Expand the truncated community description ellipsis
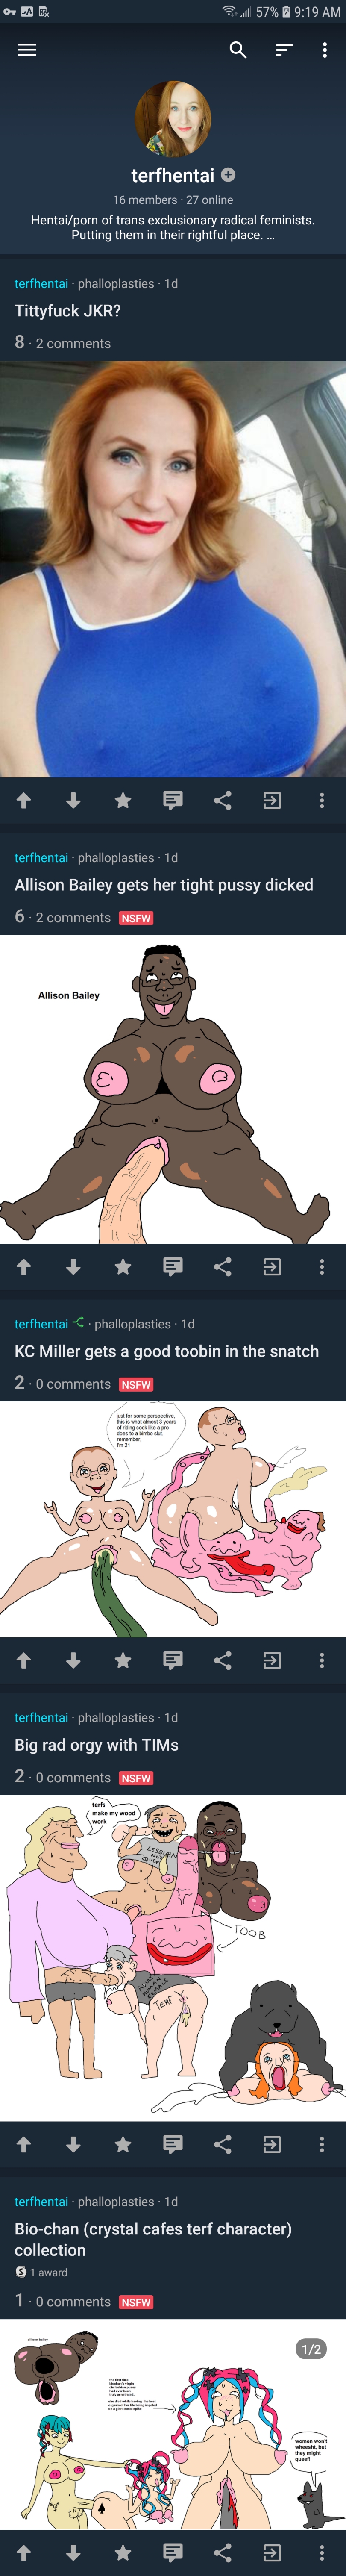Image resolution: width=346 pixels, height=2576 pixels. click(270, 236)
